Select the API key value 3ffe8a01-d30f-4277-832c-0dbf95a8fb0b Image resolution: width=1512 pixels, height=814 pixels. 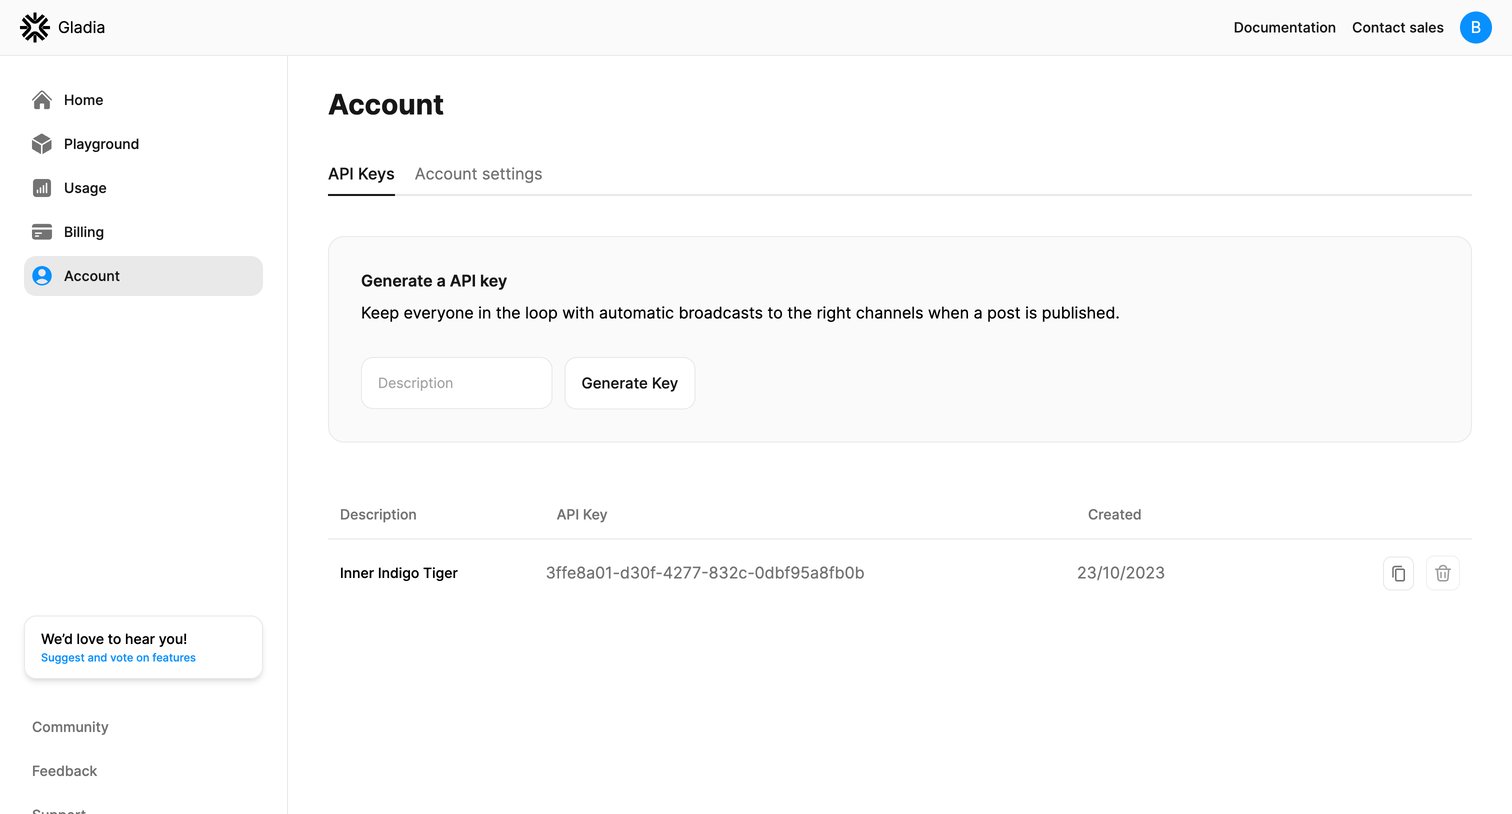point(705,573)
